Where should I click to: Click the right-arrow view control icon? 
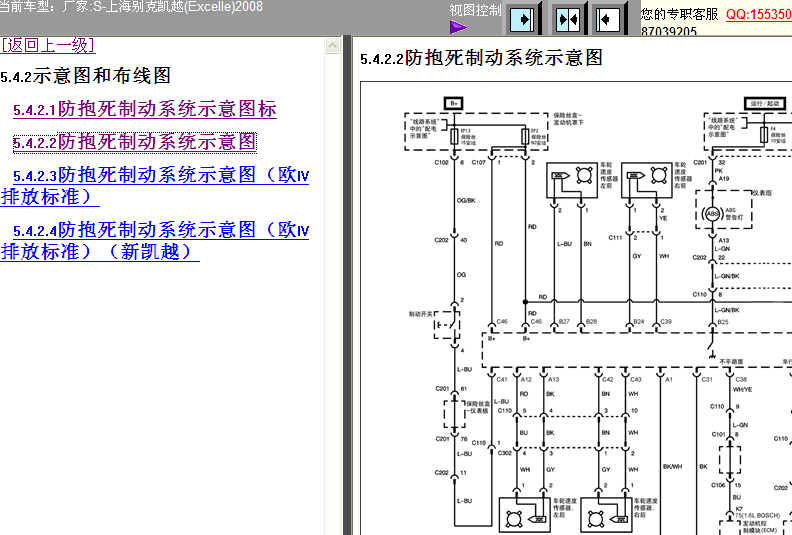(523, 20)
